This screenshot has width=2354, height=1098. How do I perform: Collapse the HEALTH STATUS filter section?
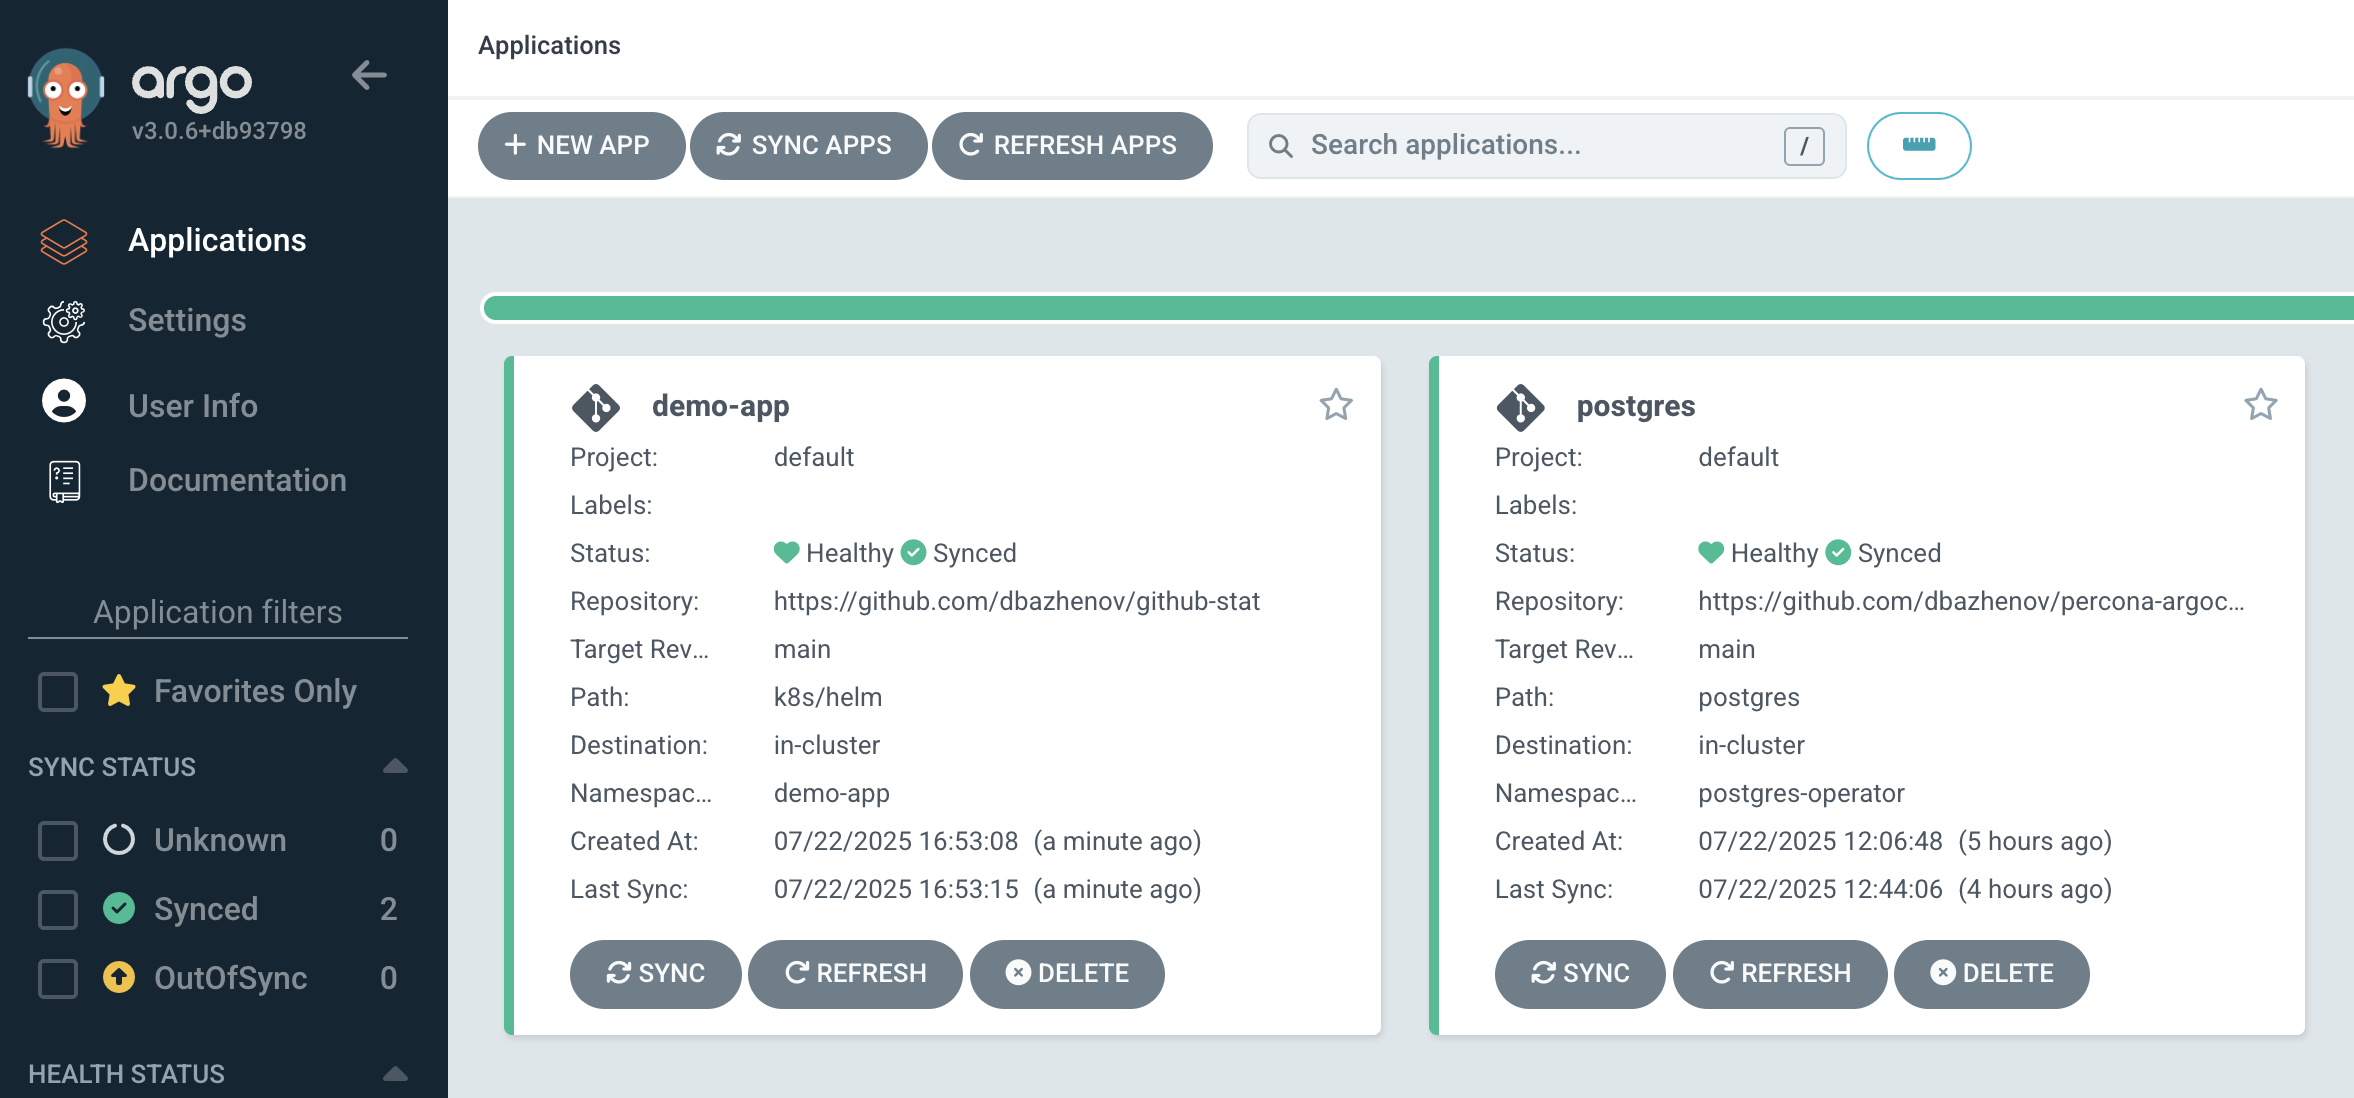point(395,1073)
